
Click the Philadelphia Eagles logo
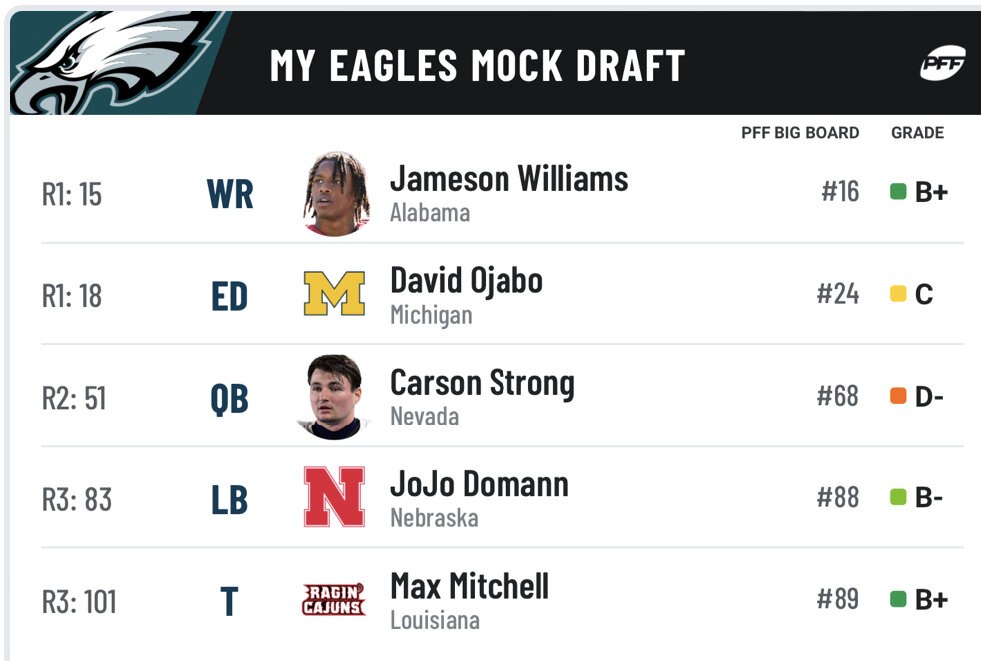(x=116, y=63)
